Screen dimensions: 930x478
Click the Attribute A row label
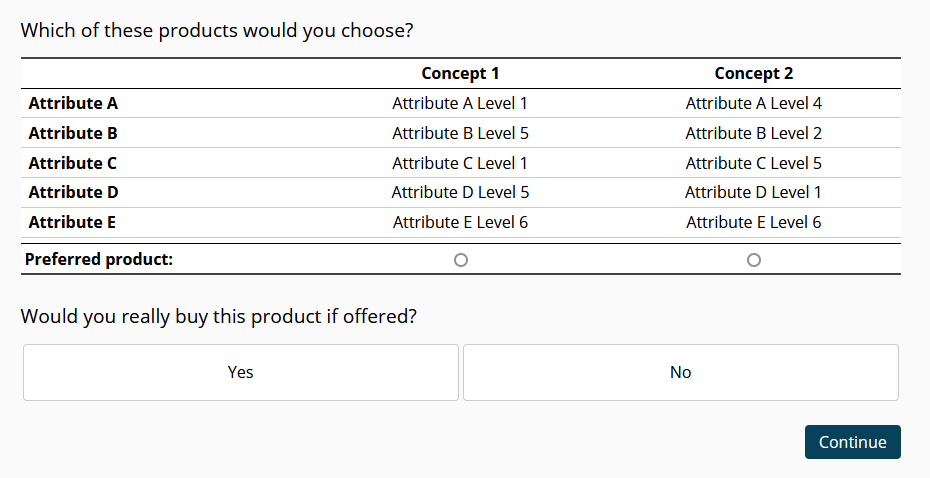coord(73,103)
